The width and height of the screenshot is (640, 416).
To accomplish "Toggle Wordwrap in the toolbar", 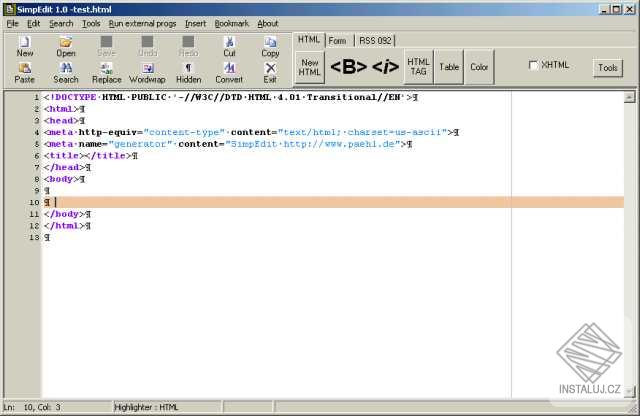I will [x=147, y=73].
